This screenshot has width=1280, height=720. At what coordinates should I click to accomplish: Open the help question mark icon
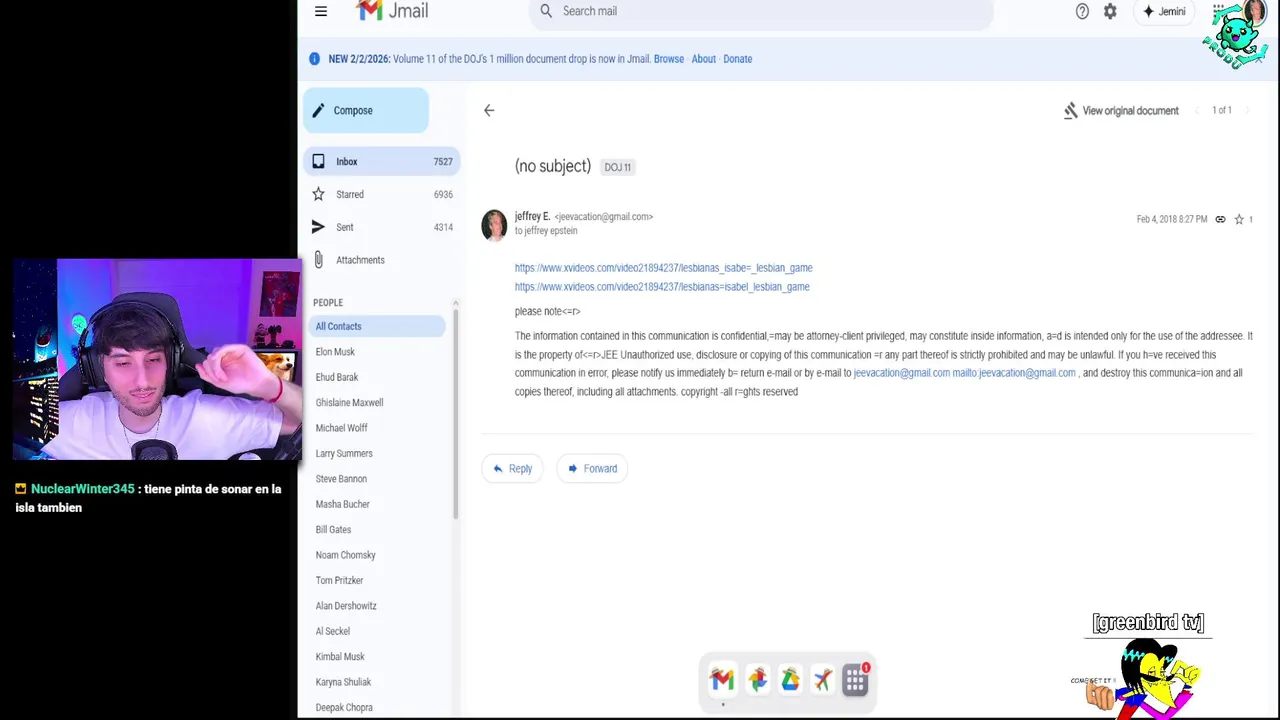coord(1082,11)
